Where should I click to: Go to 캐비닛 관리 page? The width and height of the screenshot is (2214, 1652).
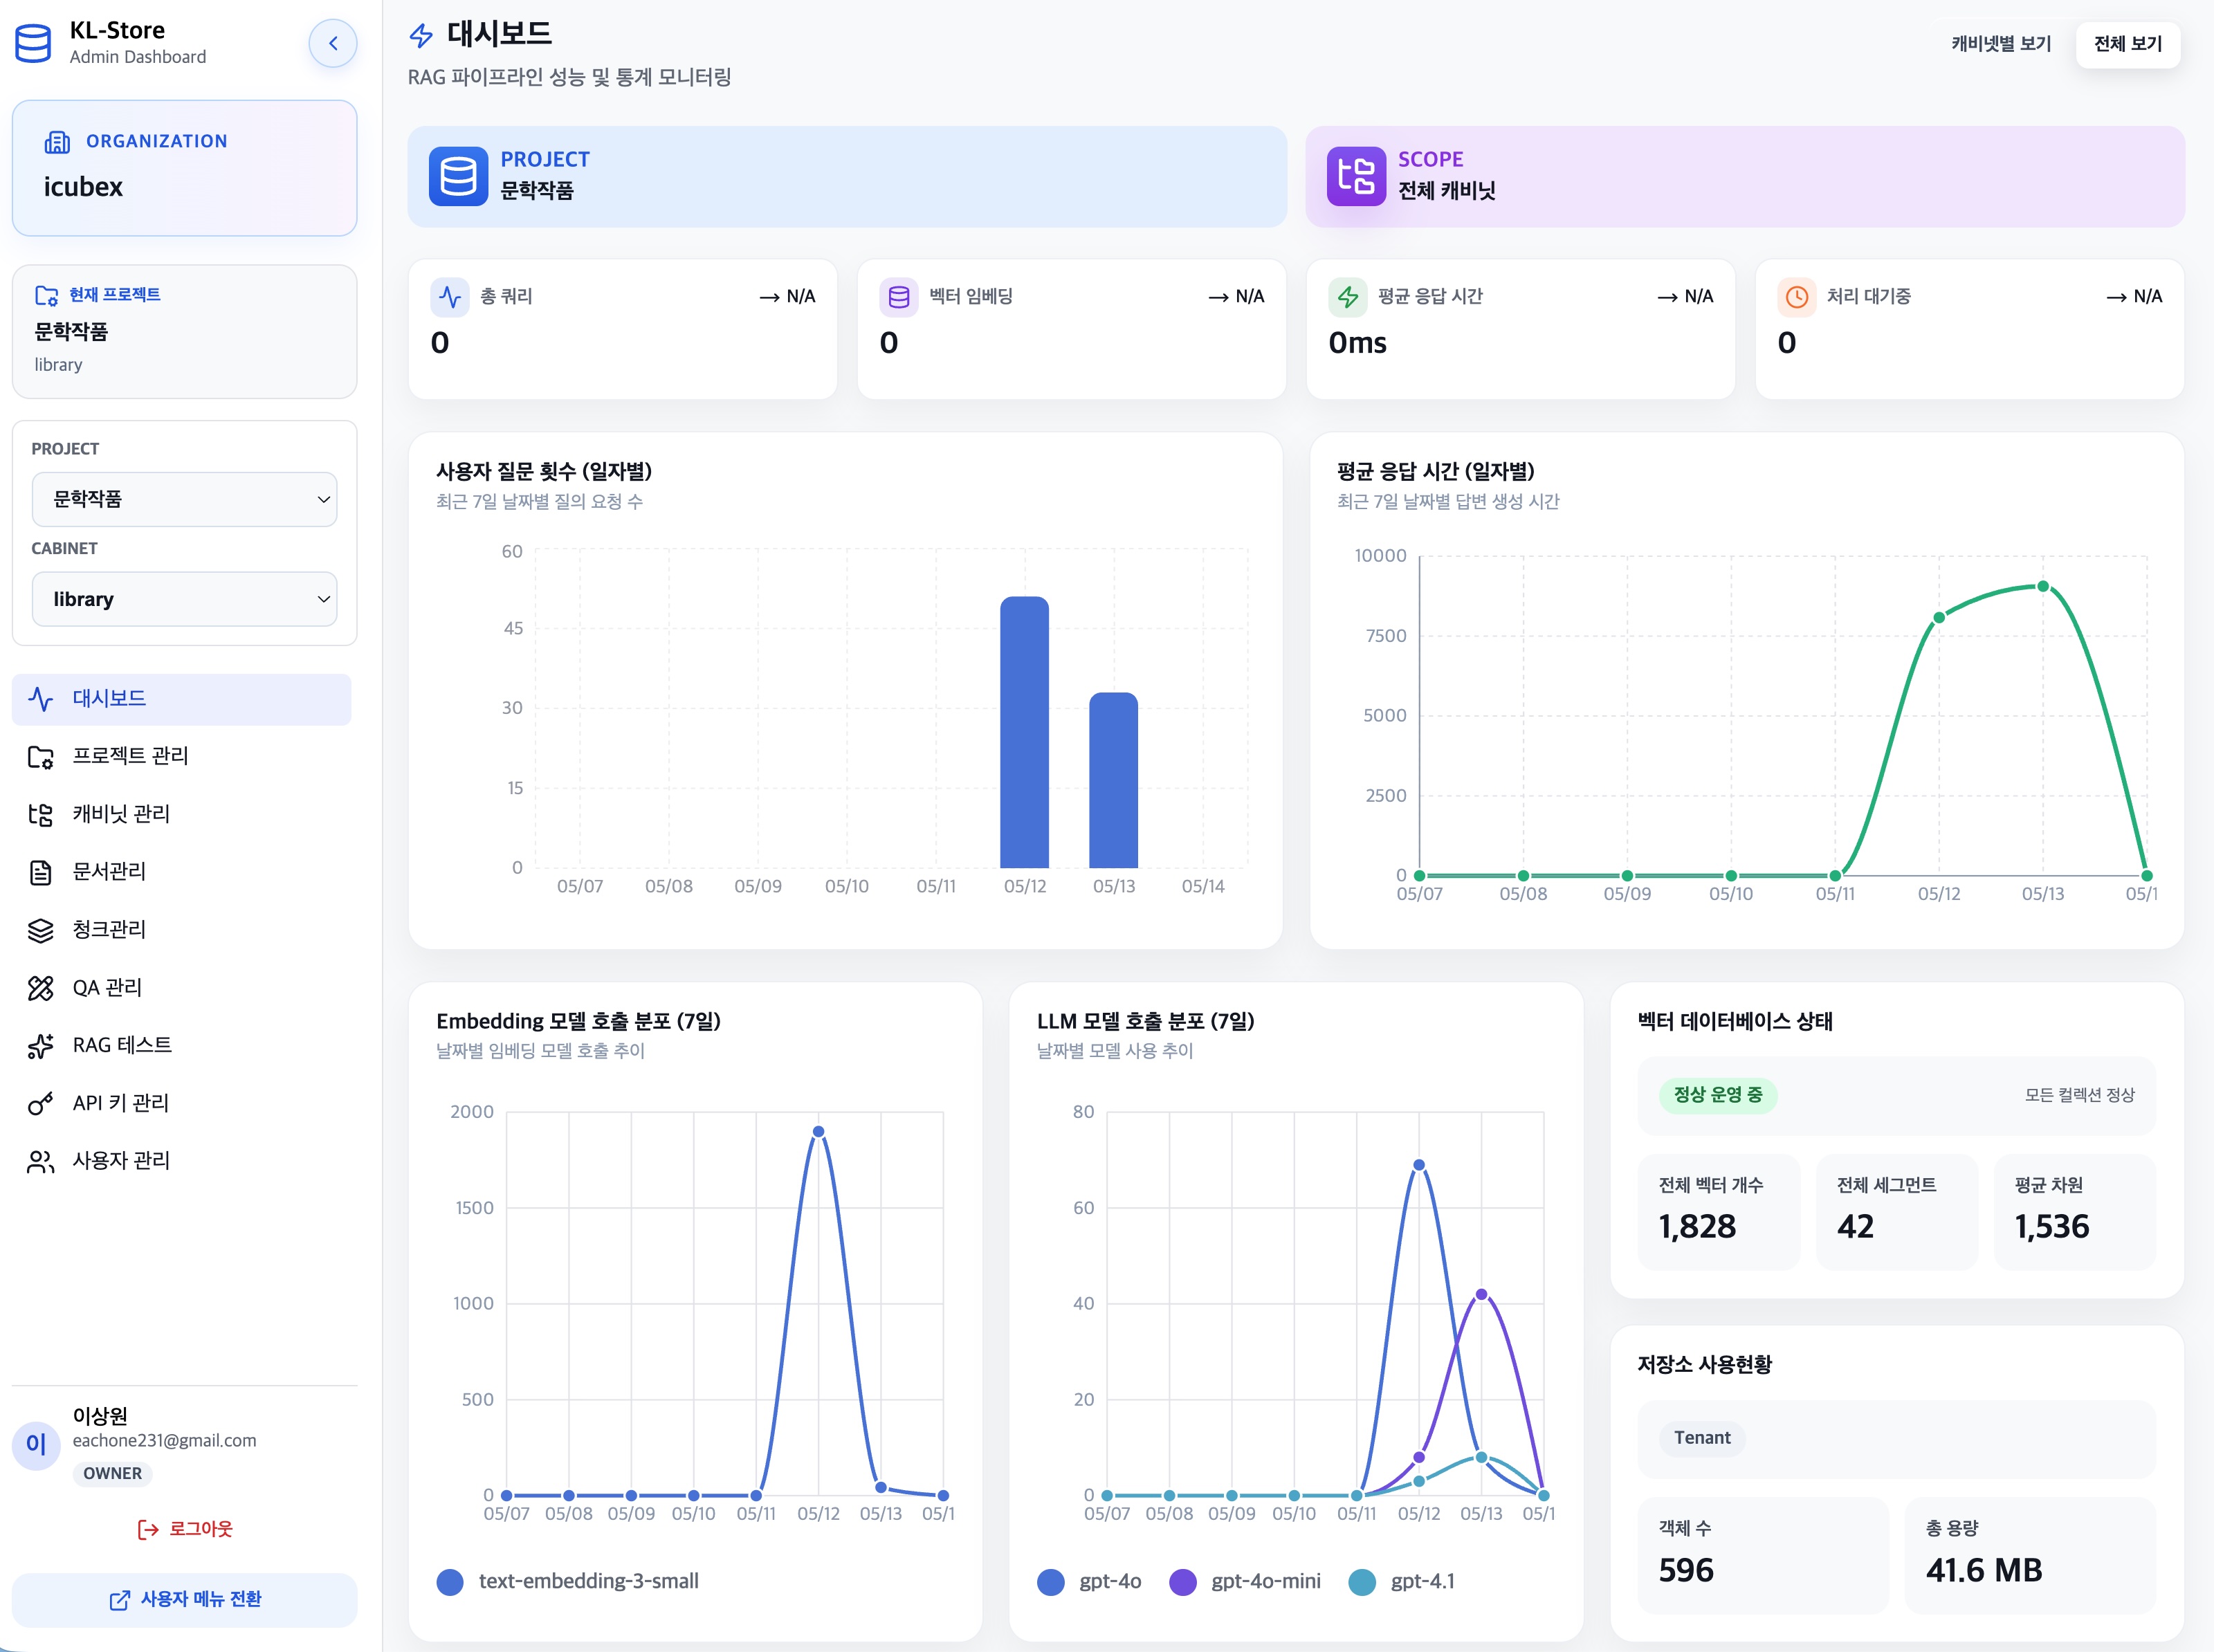click(x=181, y=814)
